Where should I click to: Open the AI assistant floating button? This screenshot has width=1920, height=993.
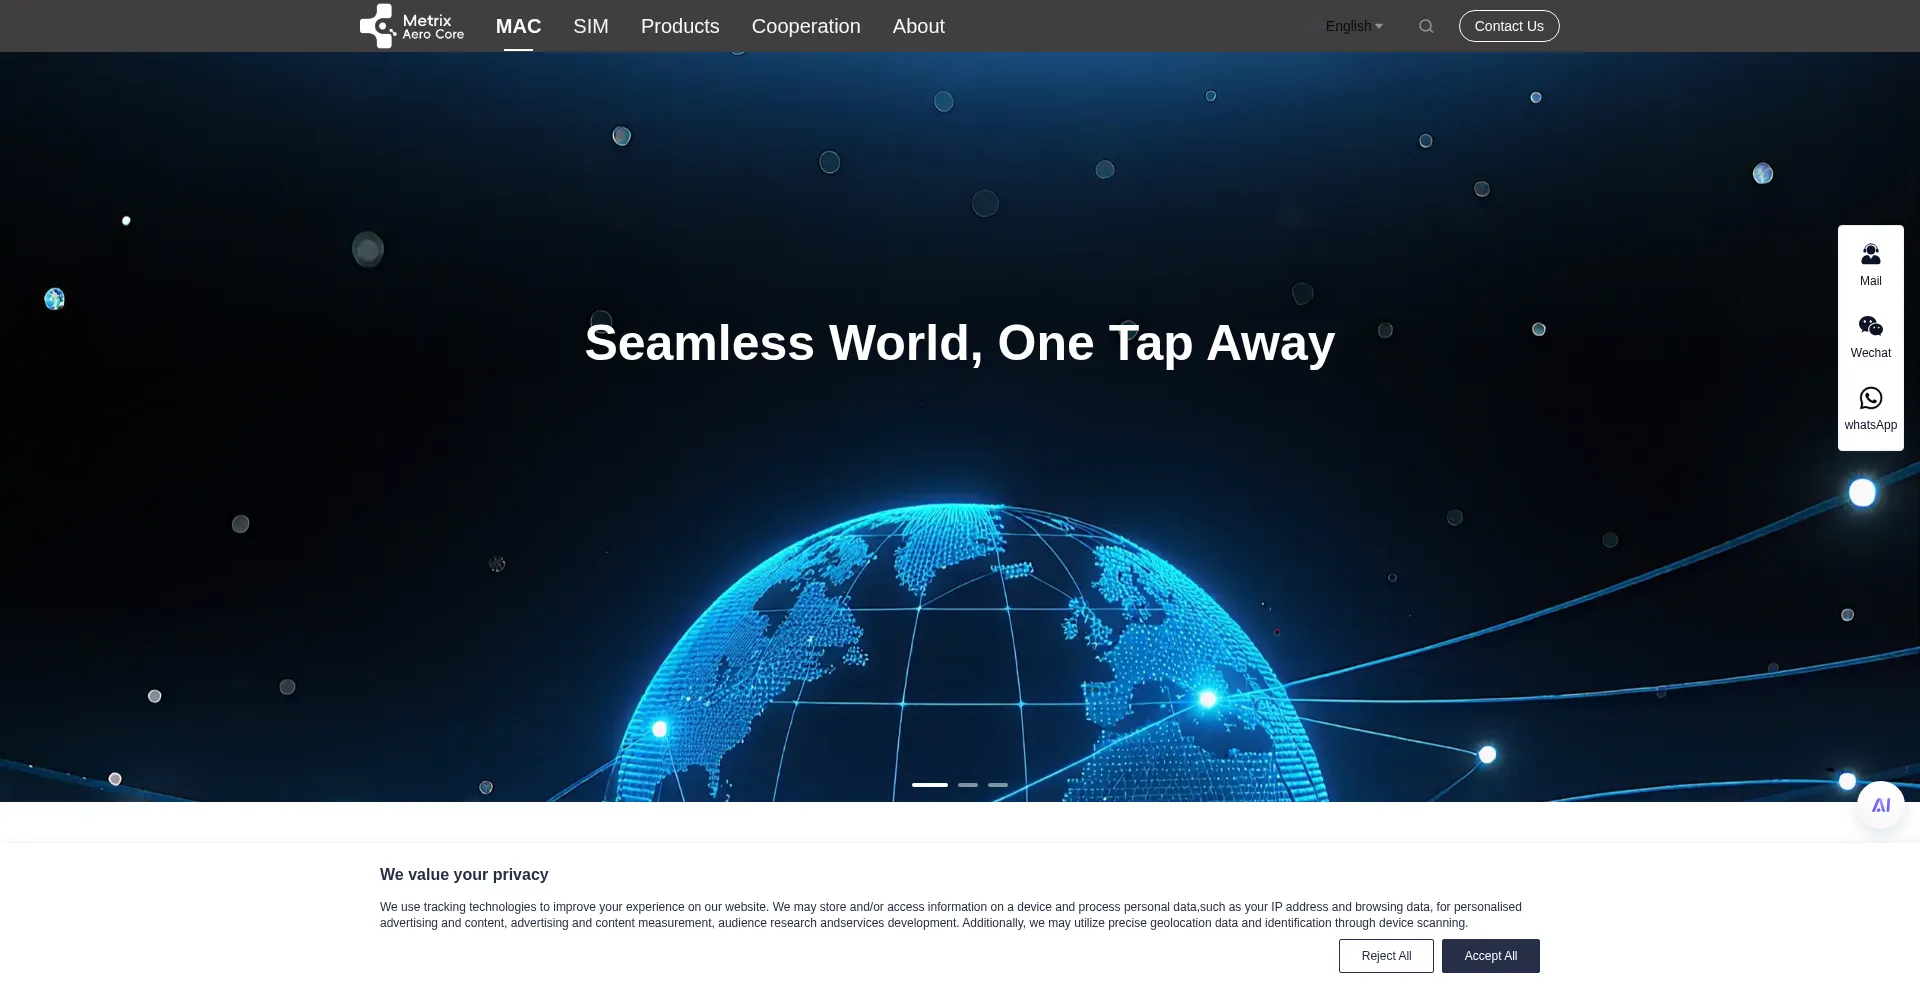(1880, 805)
